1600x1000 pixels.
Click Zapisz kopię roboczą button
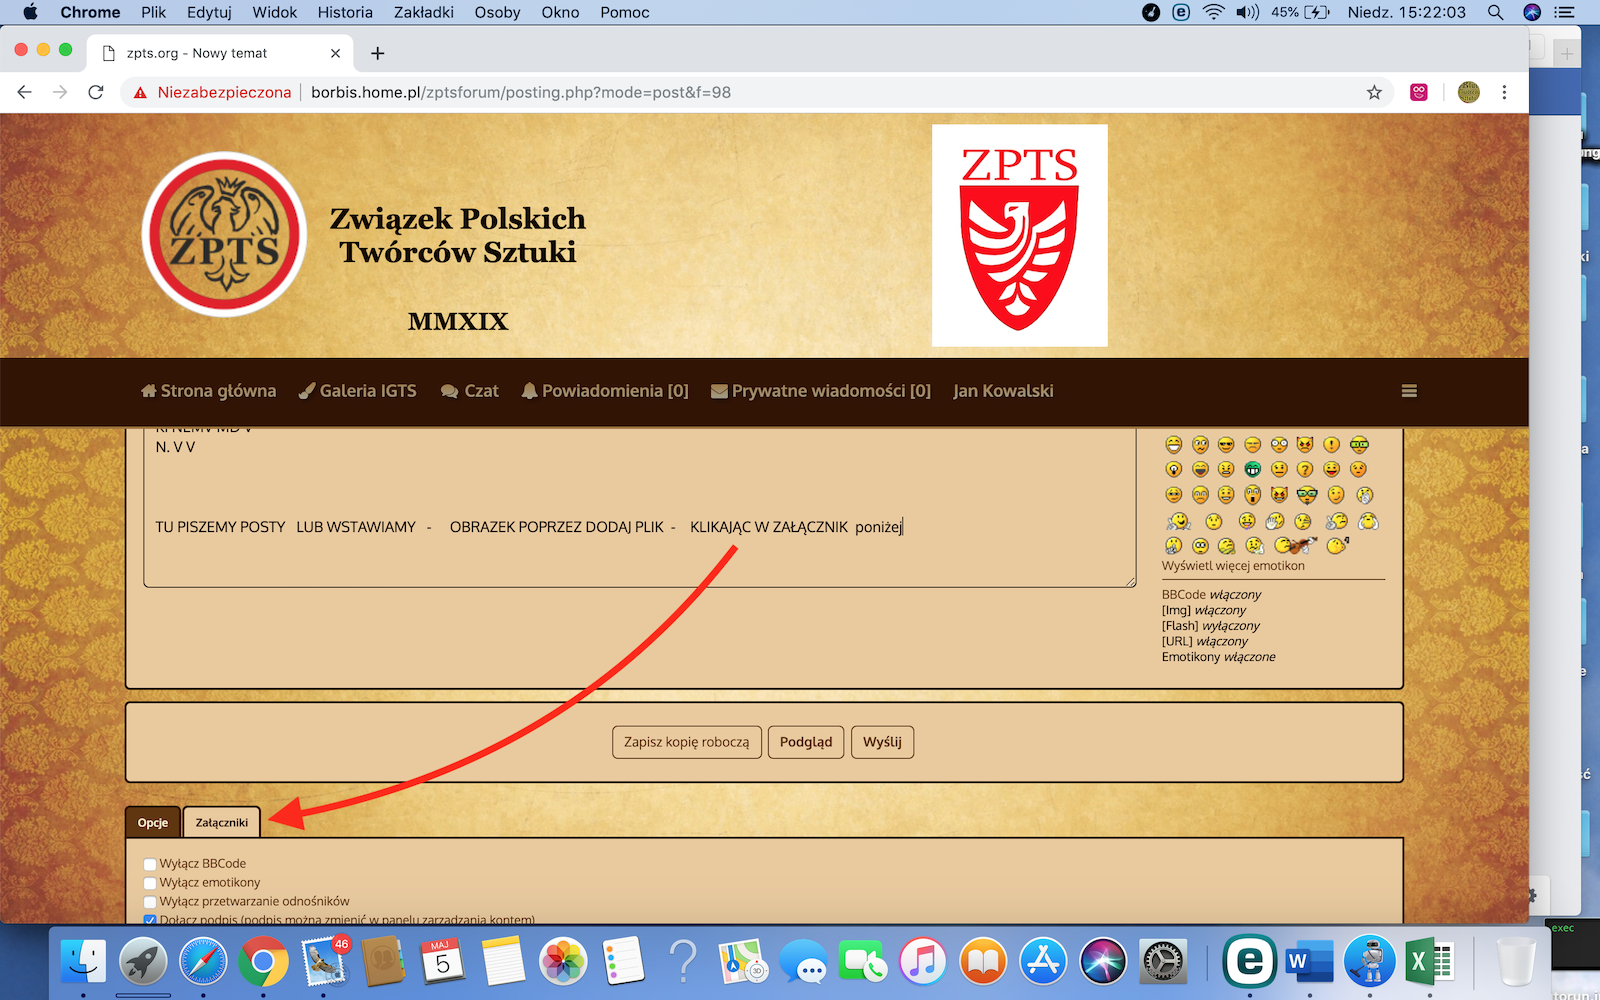pos(686,742)
